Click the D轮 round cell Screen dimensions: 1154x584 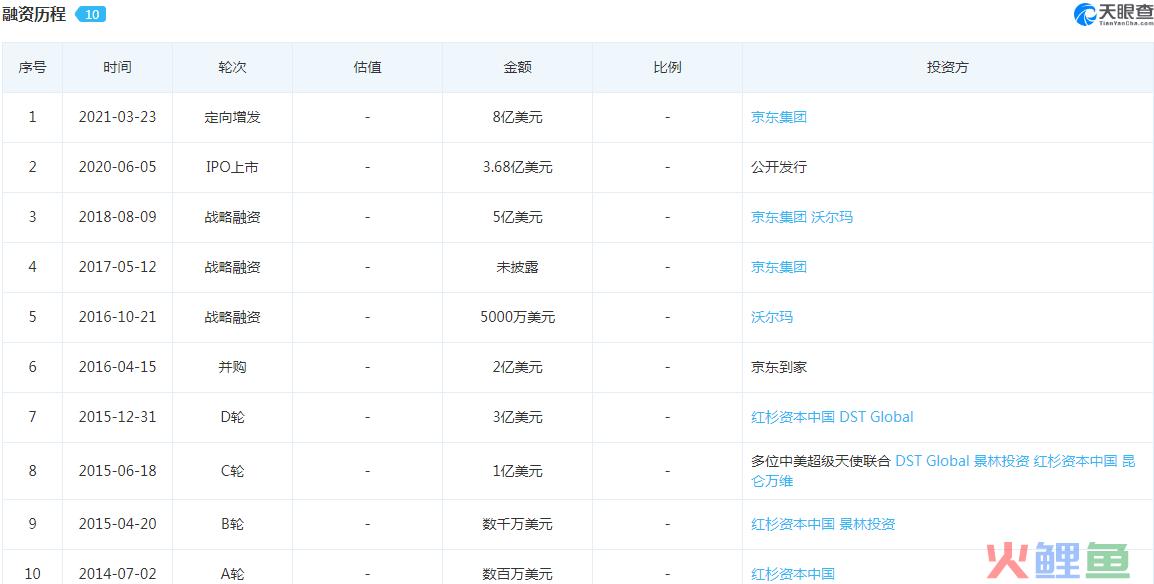pyautogui.click(x=233, y=417)
